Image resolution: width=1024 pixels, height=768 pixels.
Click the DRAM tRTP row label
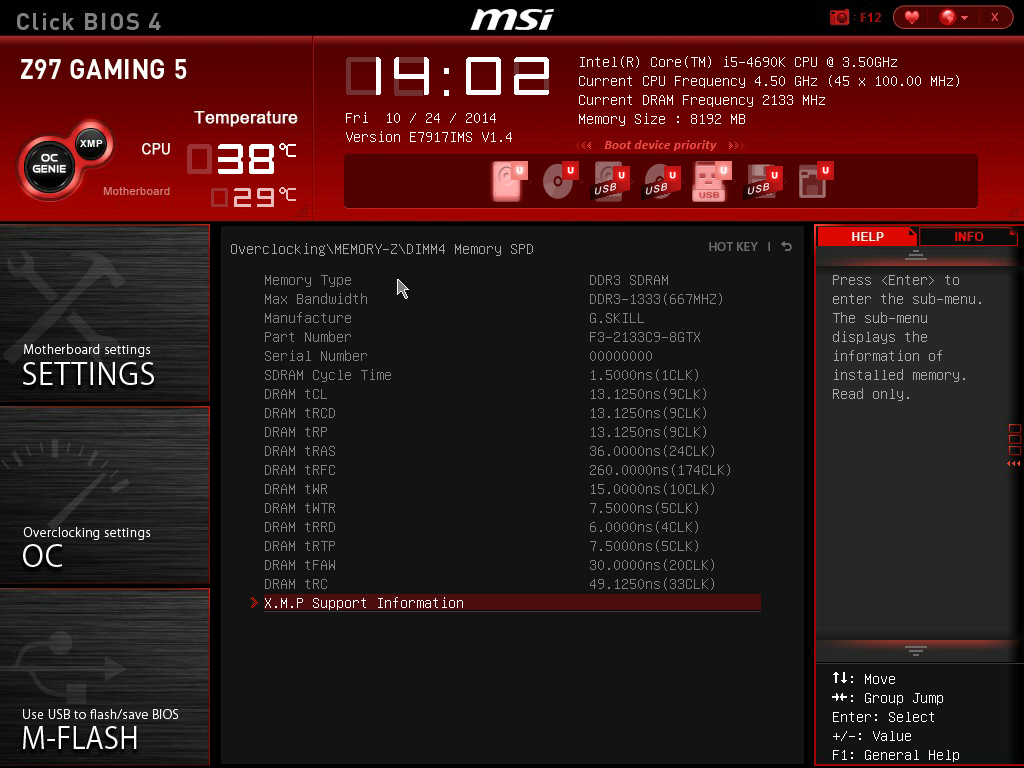click(x=299, y=545)
